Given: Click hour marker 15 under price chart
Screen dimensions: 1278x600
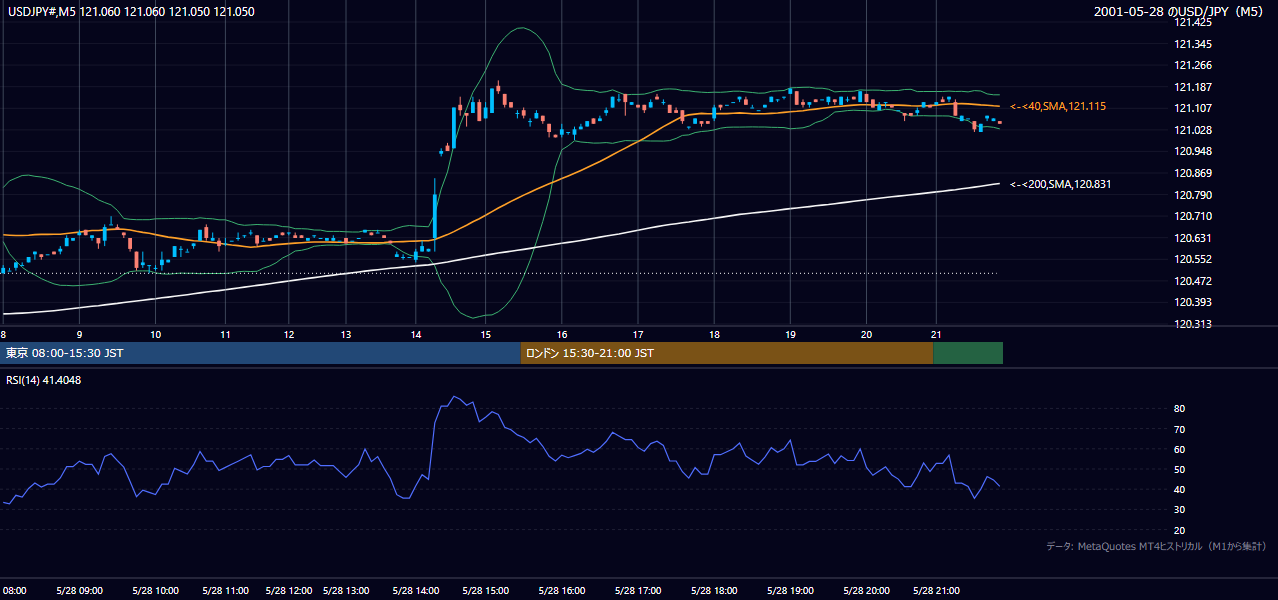Looking at the screenshot, I should [x=485, y=334].
